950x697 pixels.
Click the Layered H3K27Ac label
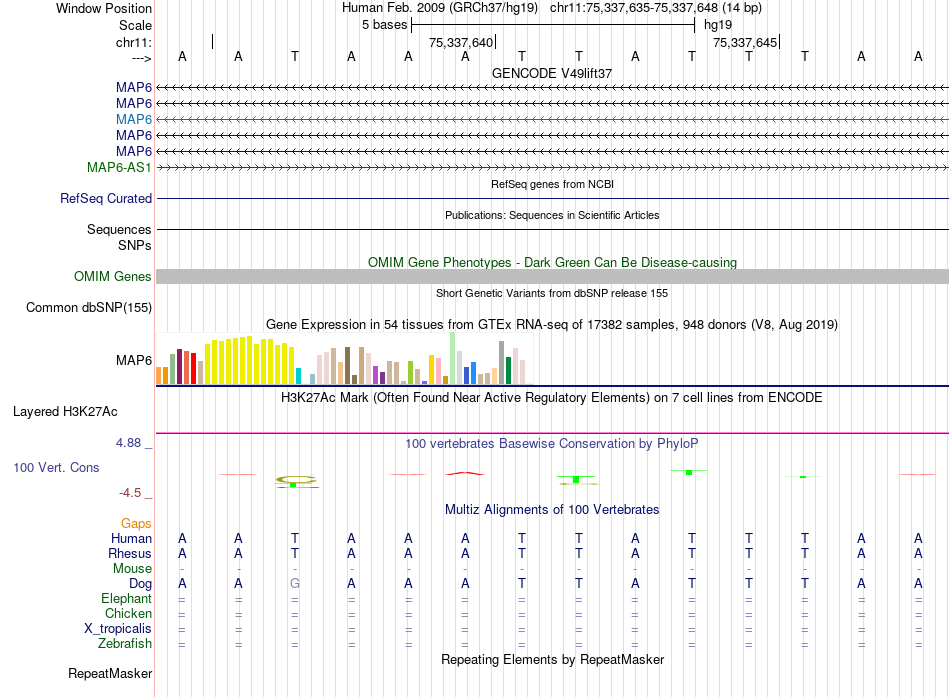65,412
